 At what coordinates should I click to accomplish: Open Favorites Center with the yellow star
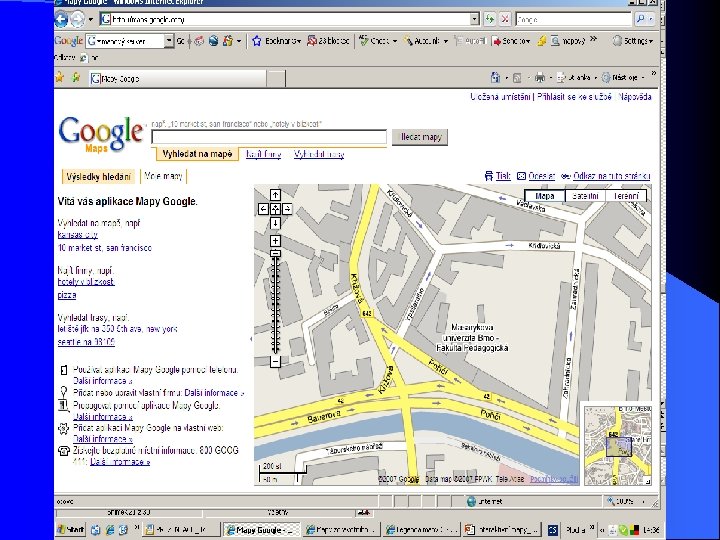pyautogui.click(x=60, y=78)
